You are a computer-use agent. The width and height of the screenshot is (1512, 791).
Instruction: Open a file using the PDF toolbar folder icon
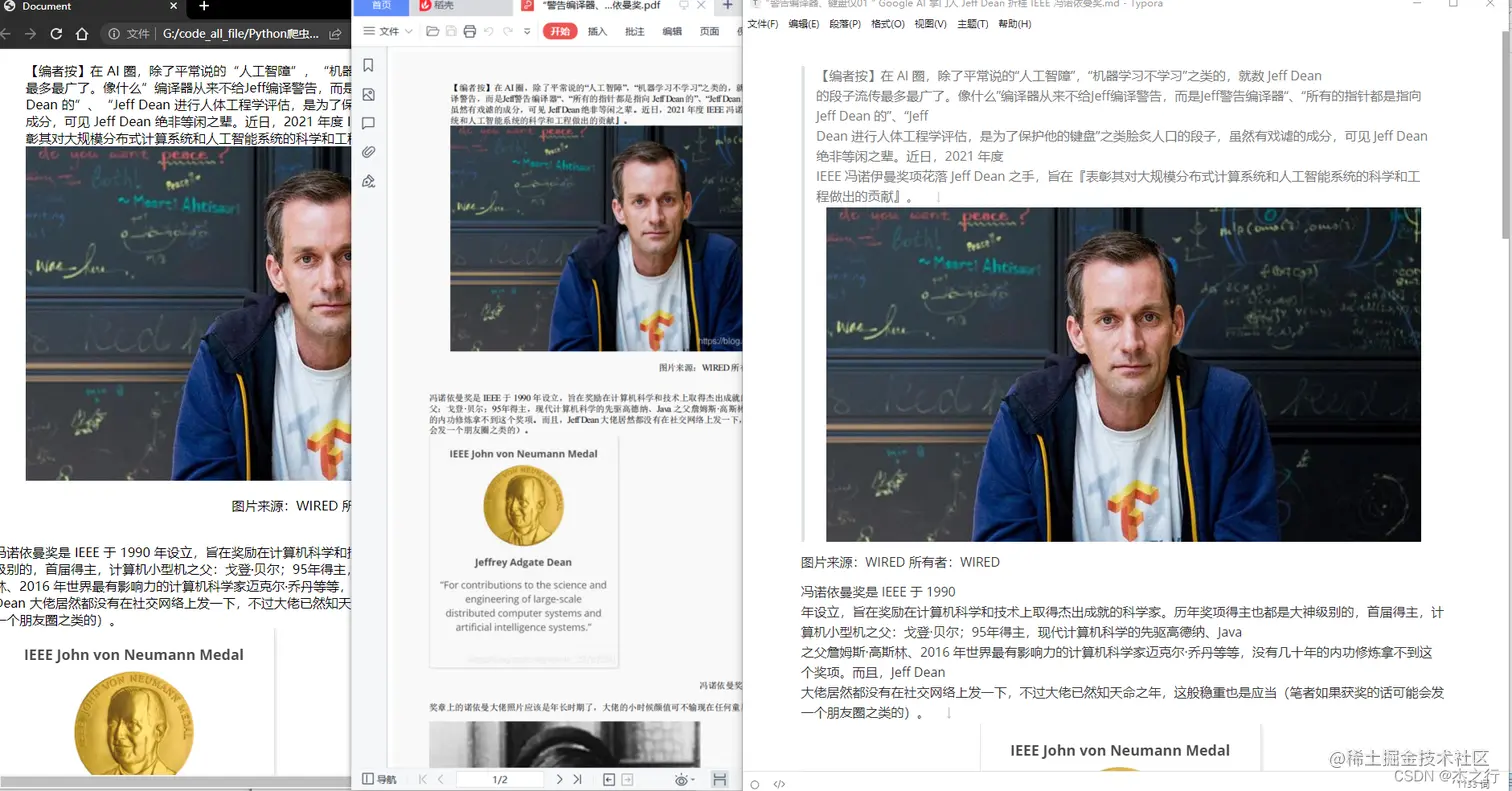(434, 31)
